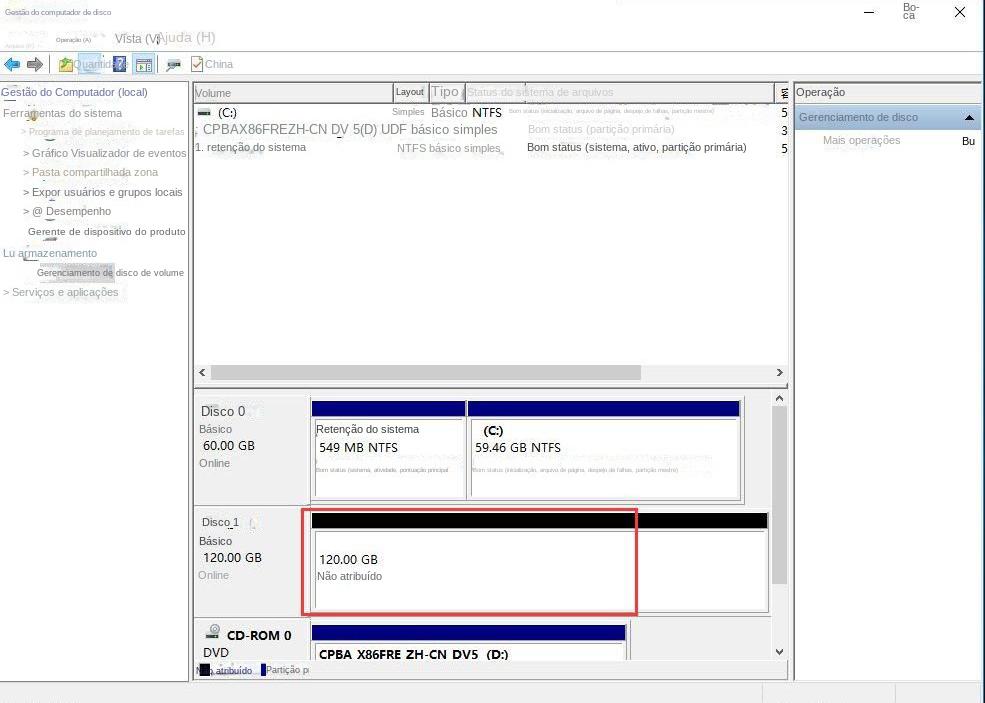The width and height of the screenshot is (985, 703).
Task: Select the CPBAX86FREZH-CN DV5 (D) volume row
Action: (491, 130)
